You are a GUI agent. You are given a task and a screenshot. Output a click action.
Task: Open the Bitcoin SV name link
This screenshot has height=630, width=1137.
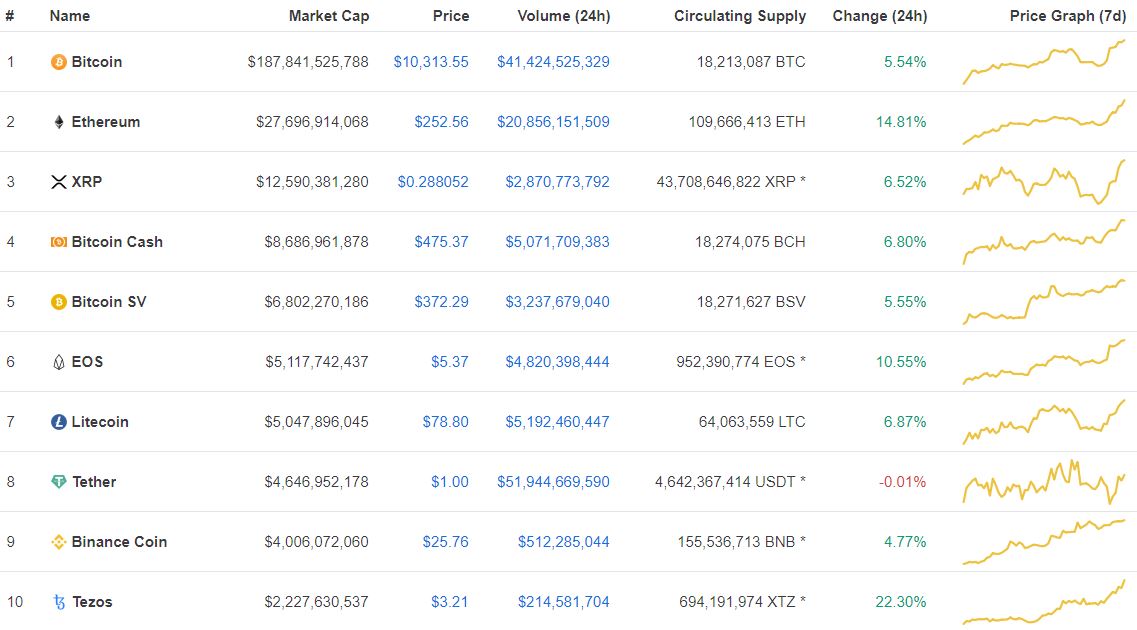[109, 302]
